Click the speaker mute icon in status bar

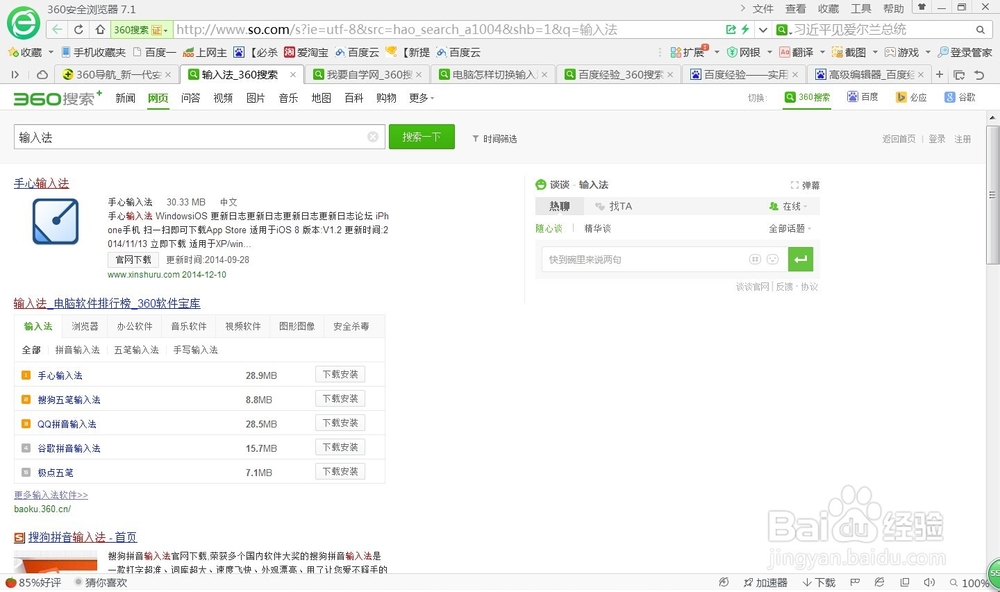[929, 582]
